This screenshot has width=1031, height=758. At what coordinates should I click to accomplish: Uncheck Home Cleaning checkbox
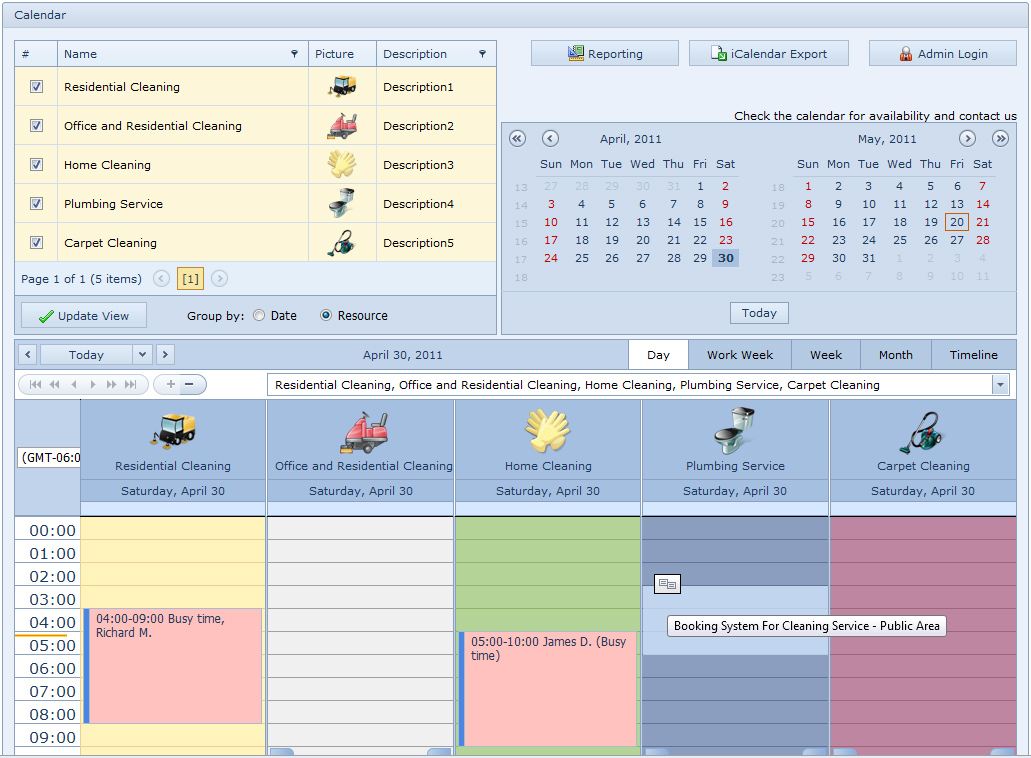37,164
